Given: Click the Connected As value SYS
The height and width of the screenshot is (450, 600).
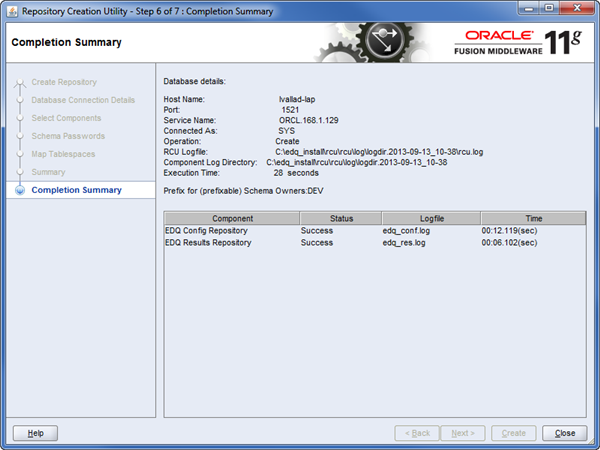Looking at the screenshot, I should tap(286, 131).
